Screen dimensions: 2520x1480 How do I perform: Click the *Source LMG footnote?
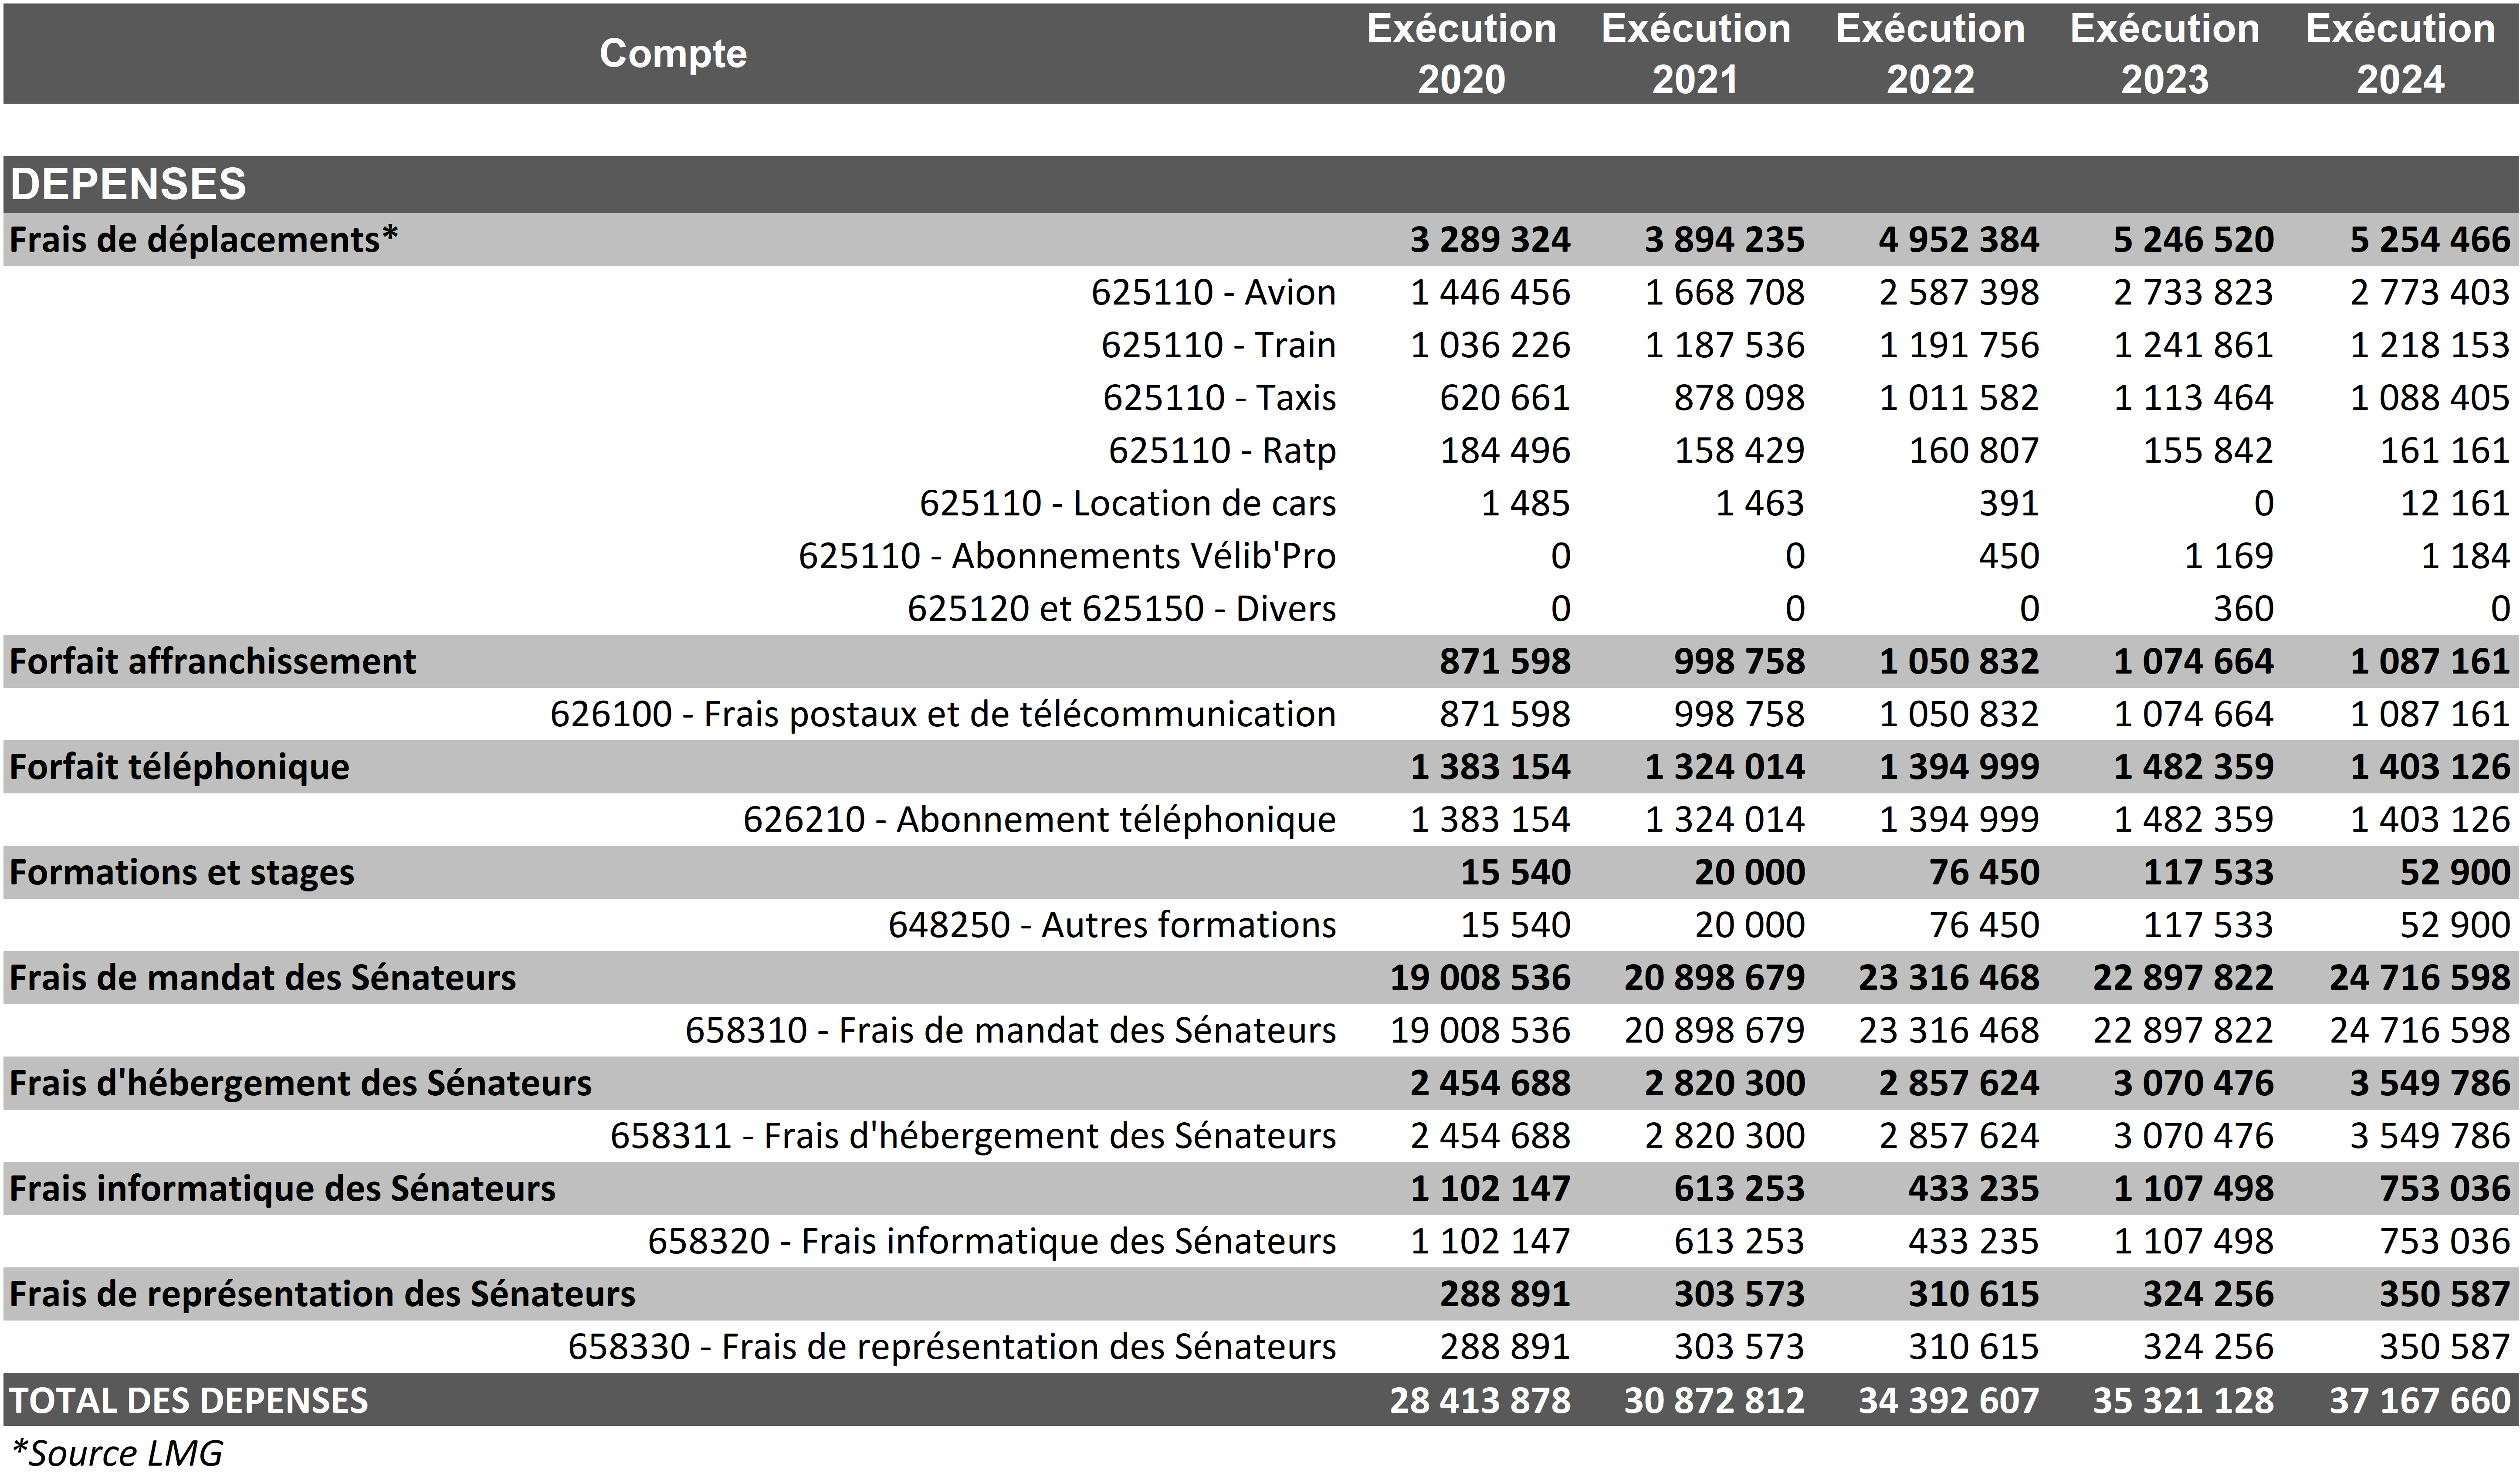point(117,1453)
